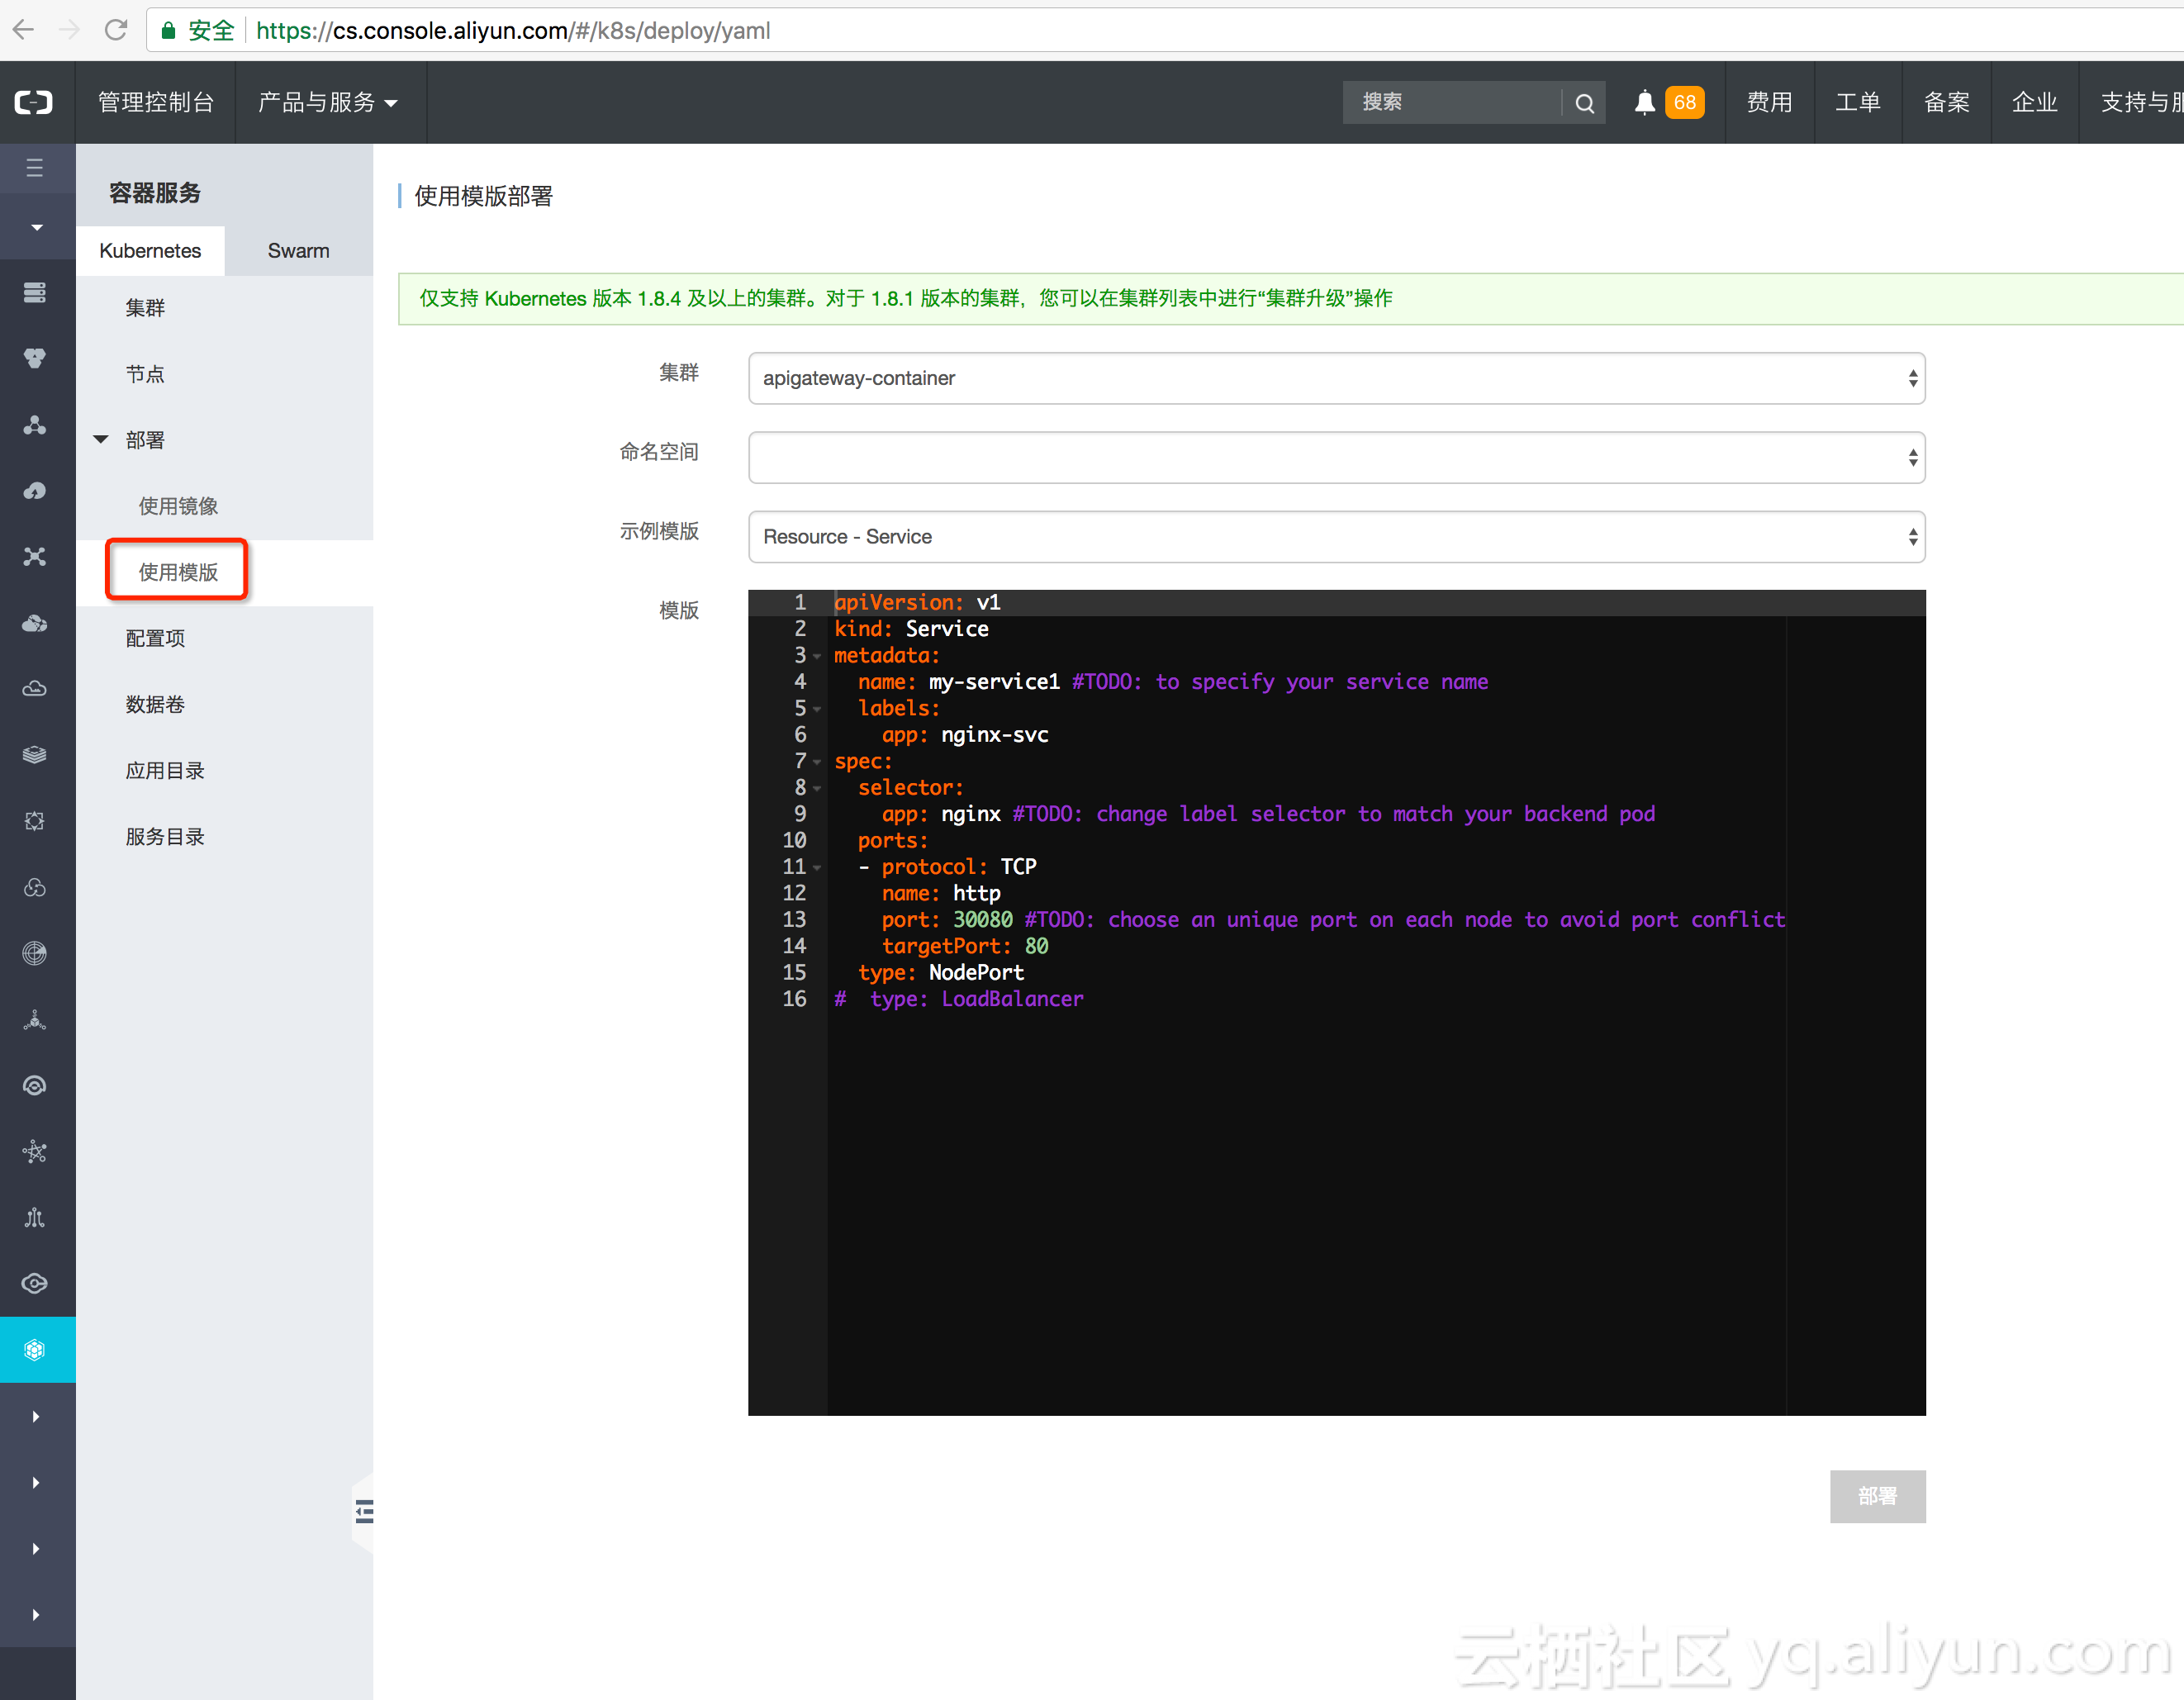Click the Alibaba Cloud logo
This screenshot has width=2184, height=1700.
click(35, 102)
